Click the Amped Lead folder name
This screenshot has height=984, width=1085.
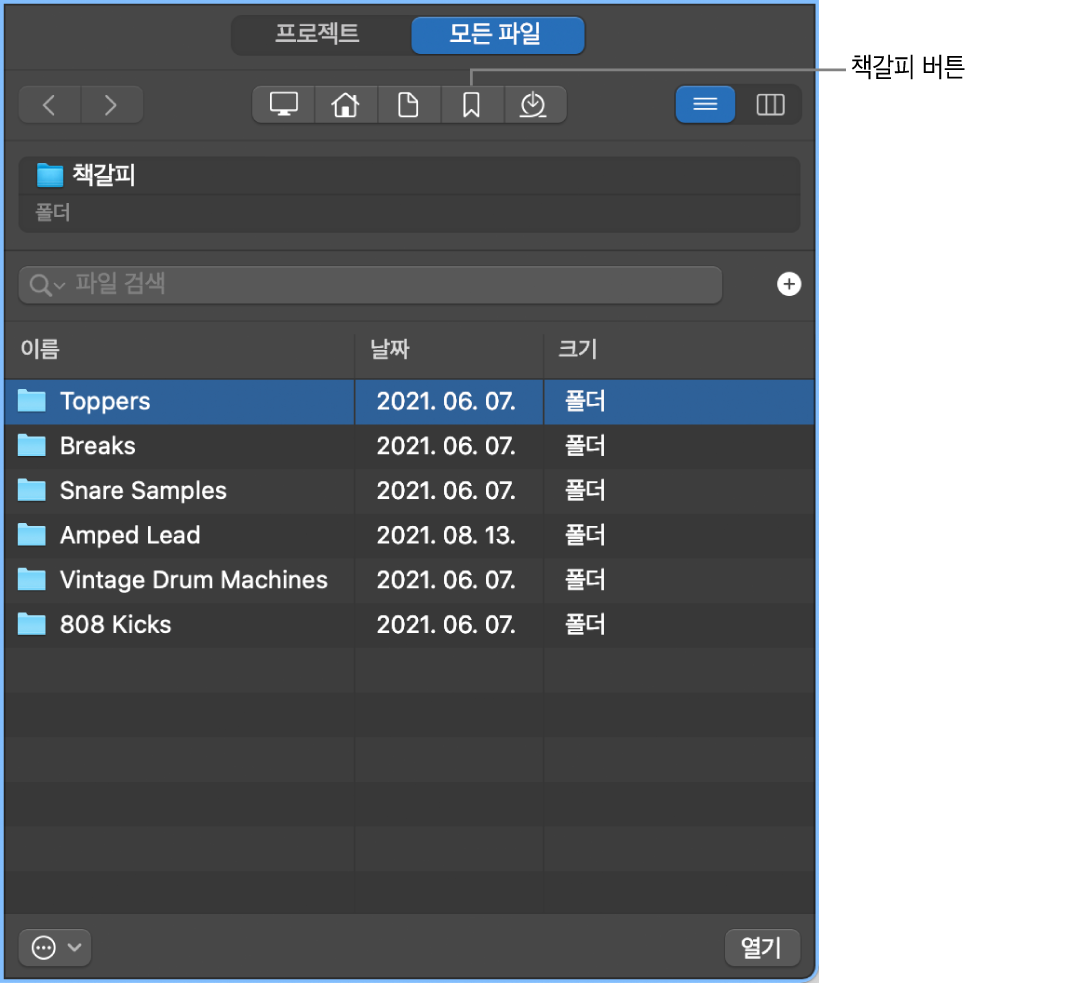click(x=130, y=536)
